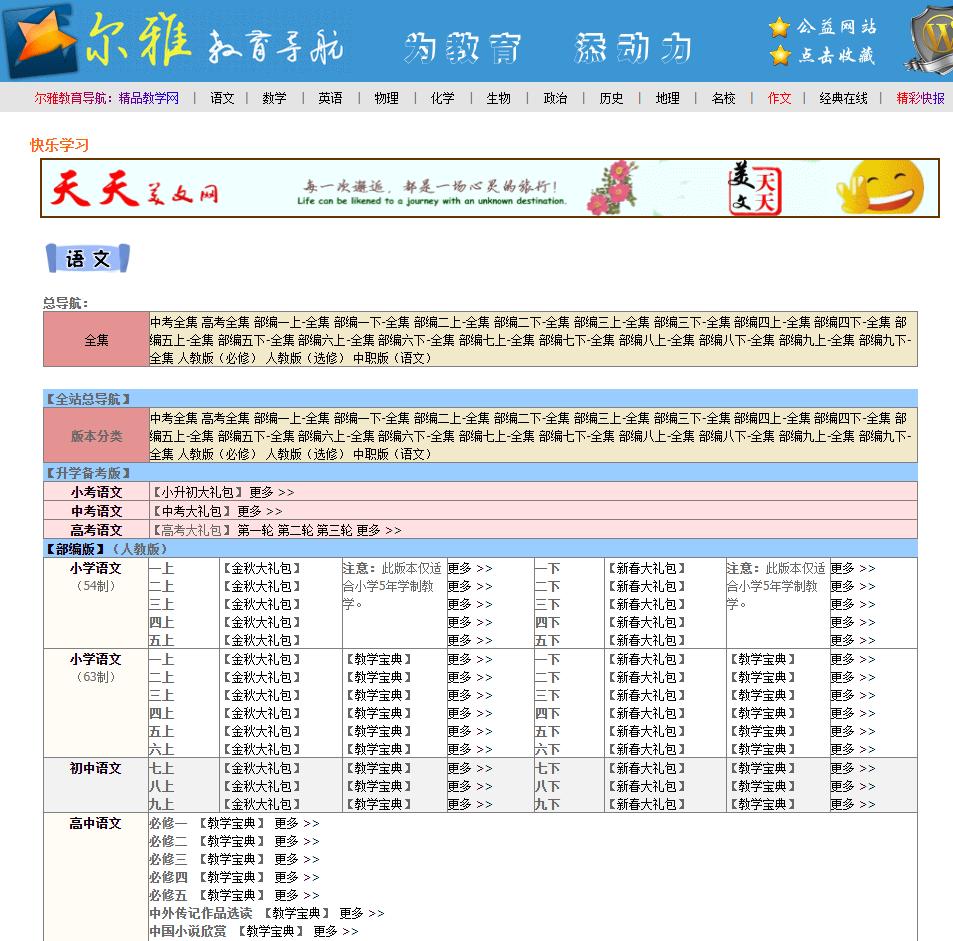The image size is (953, 941).
Task: Click the star icon beside 公益网站
Action: (778, 29)
